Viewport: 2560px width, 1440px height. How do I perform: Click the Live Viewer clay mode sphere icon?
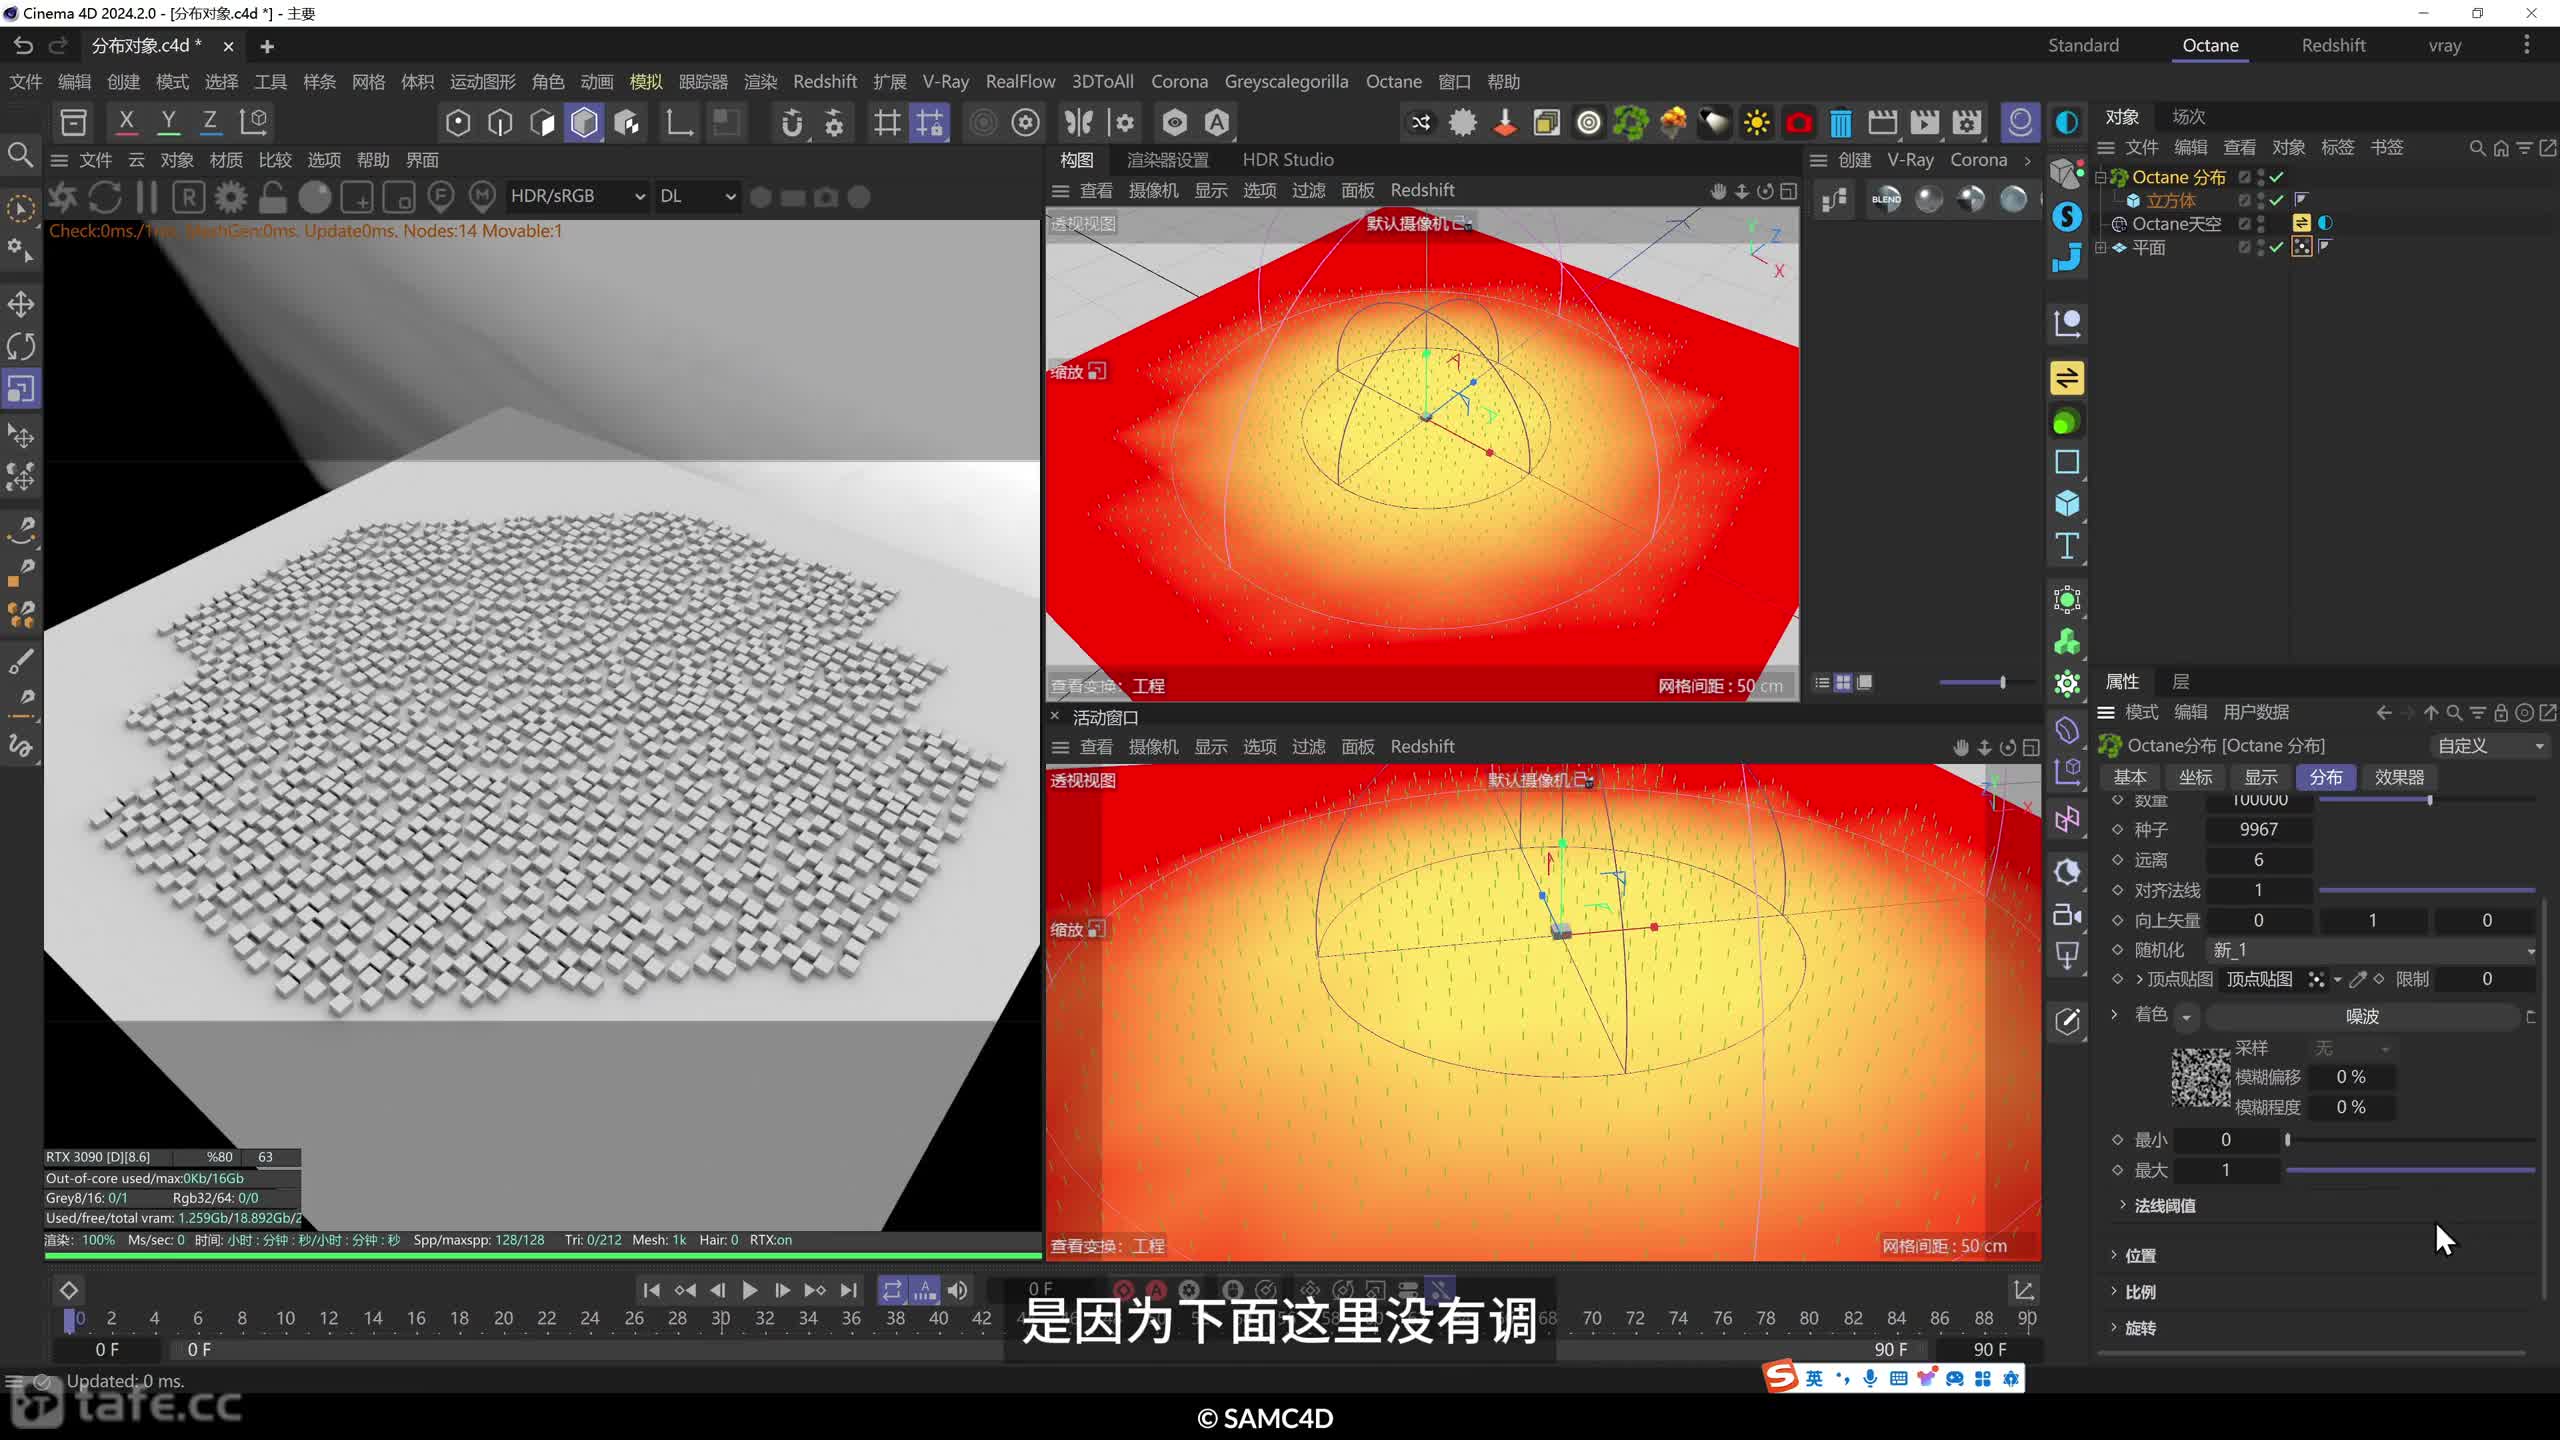point(315,197)
